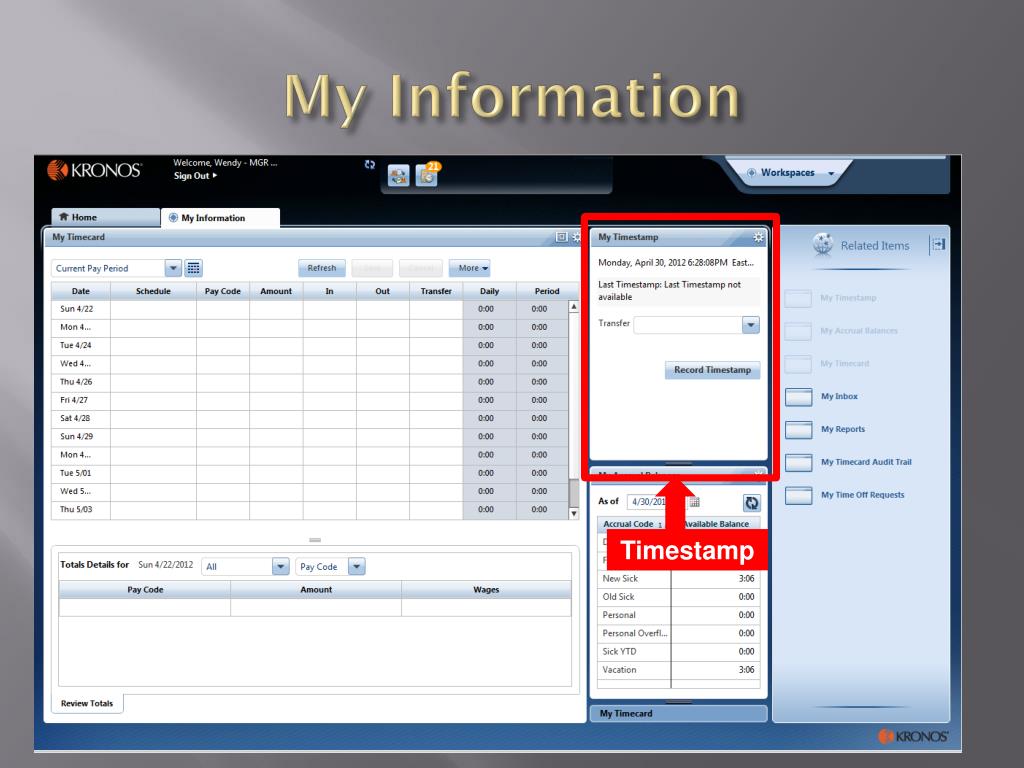Open My Time Off Requests link
The image size is (1024, 768).
tap(863, 494)
